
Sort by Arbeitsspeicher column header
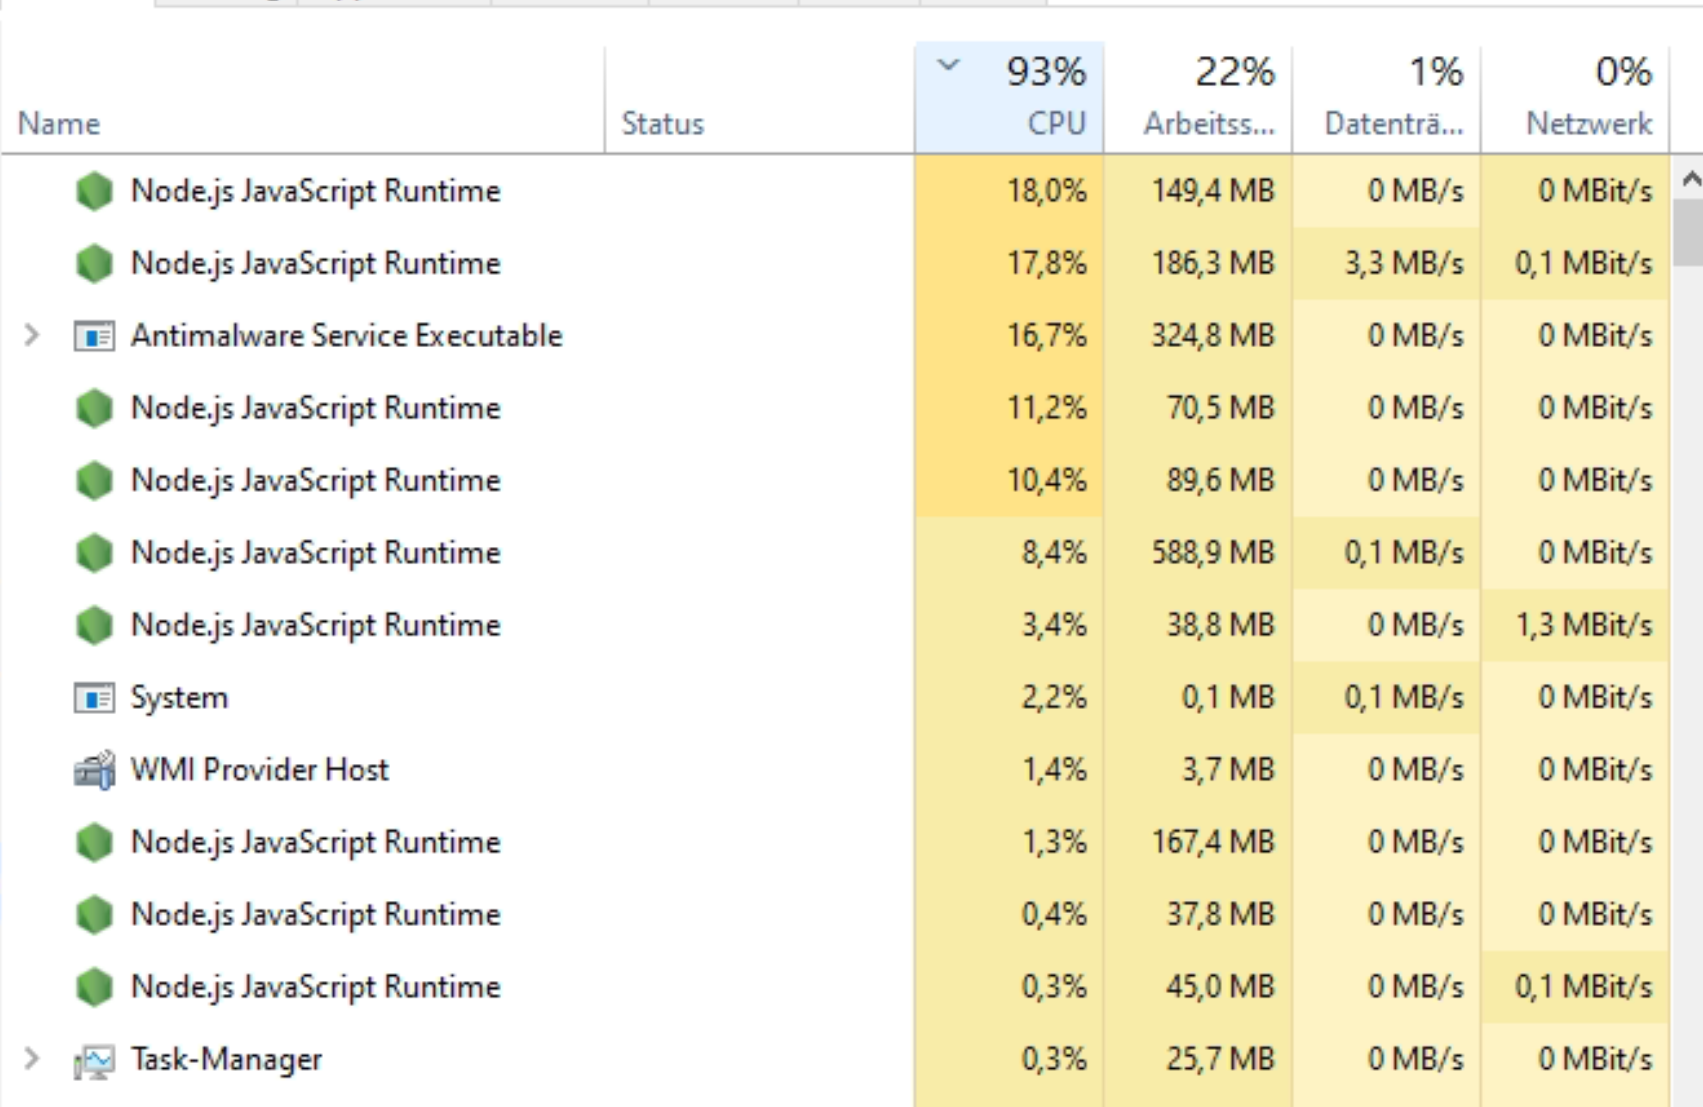[x=1198, y=98]
